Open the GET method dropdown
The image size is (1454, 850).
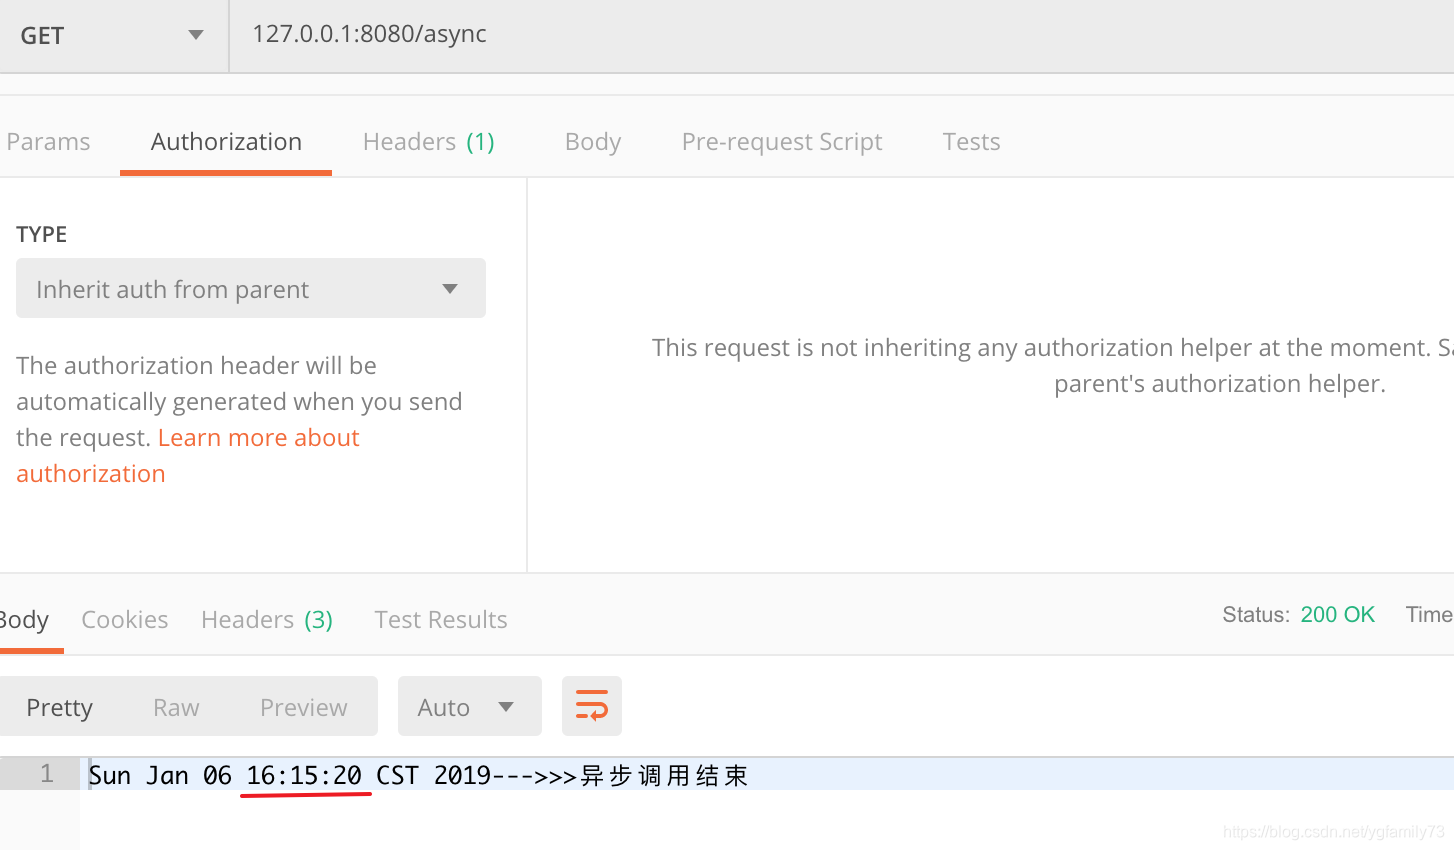pyautogui.click(x=113, y=36)
